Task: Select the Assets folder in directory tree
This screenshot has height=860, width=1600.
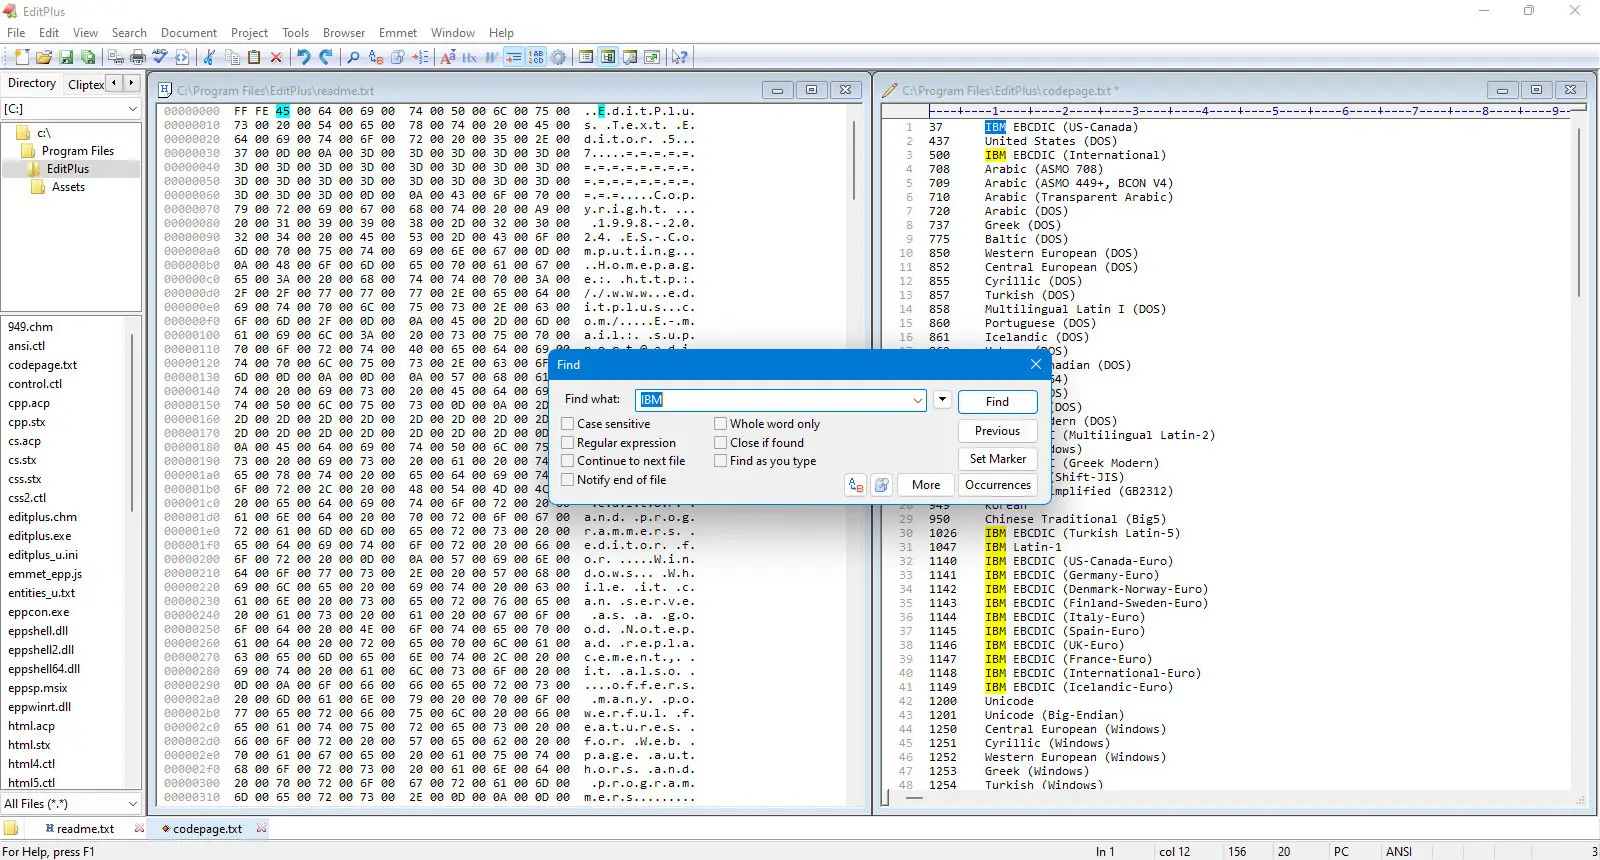Action: pos(68,187)
